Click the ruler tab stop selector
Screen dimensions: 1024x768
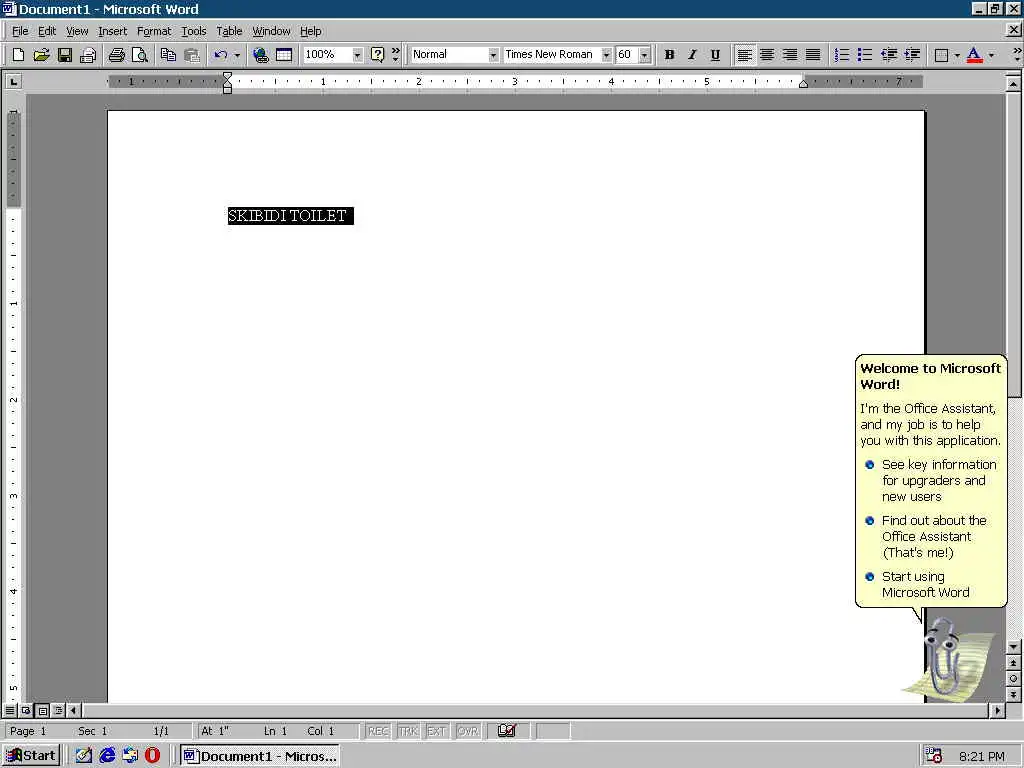point(13,82)
